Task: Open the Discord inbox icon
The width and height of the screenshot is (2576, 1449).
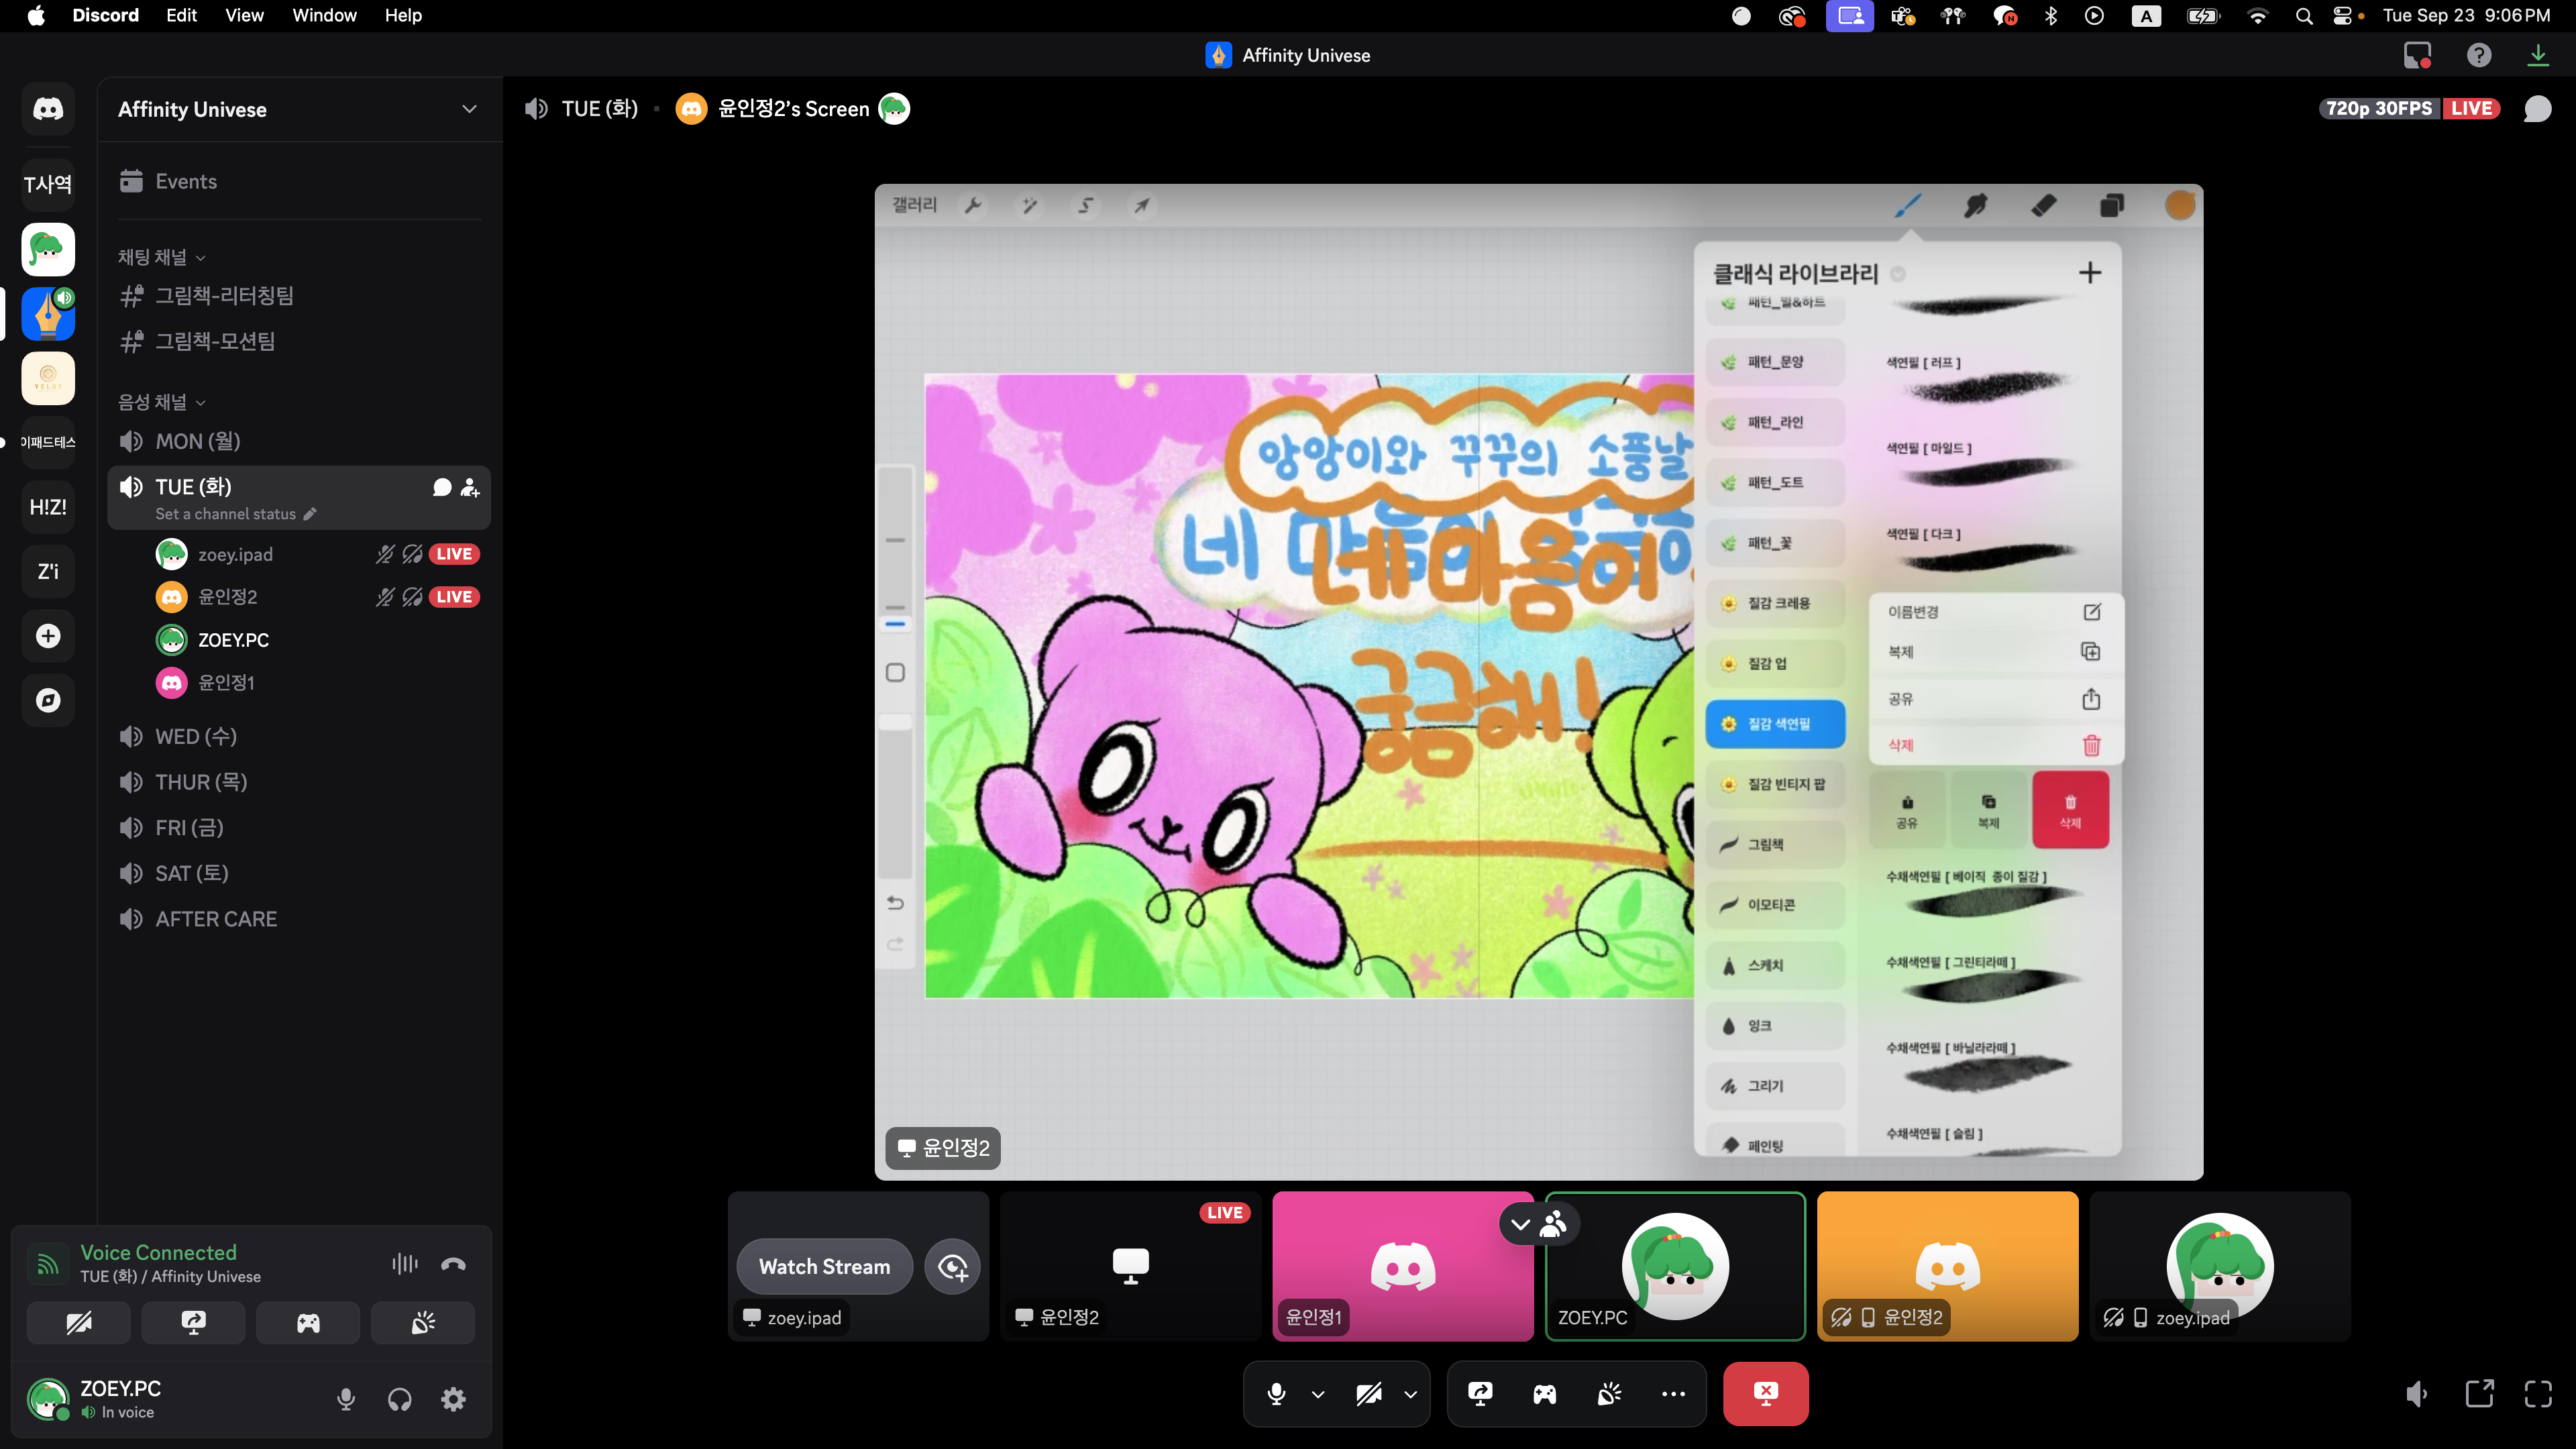Action: pos(2417,55)
